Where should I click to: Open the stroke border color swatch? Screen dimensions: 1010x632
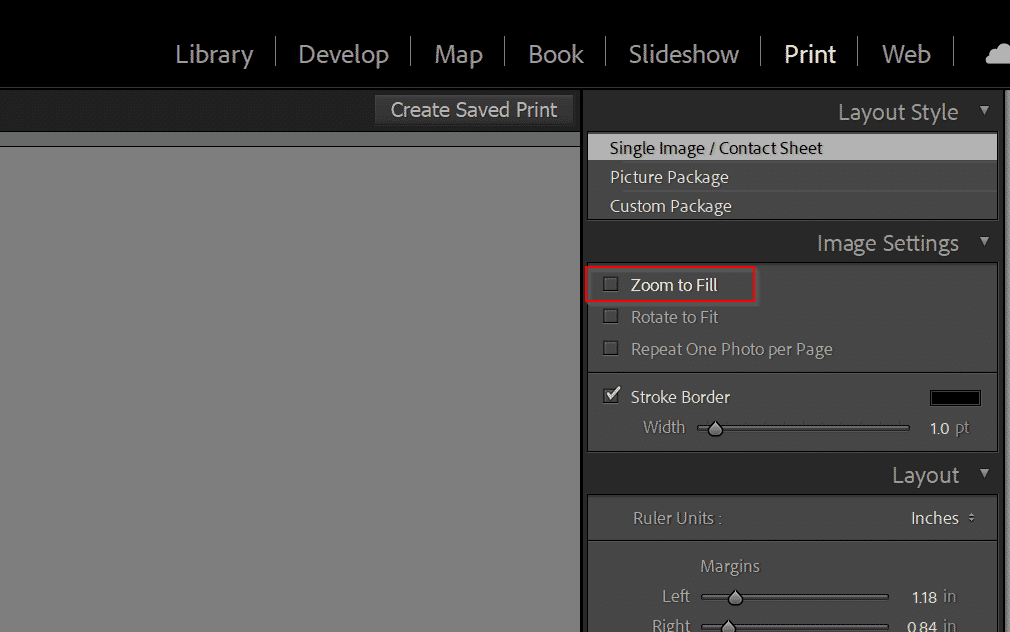[x=954, y=397]
